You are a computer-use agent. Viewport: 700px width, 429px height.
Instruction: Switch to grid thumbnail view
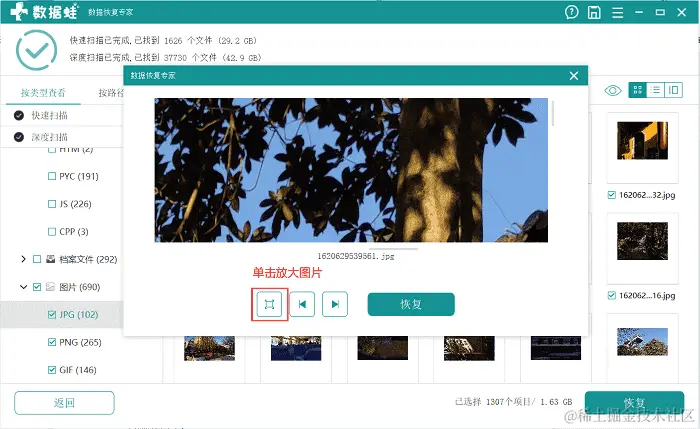(x=638, y=90)
